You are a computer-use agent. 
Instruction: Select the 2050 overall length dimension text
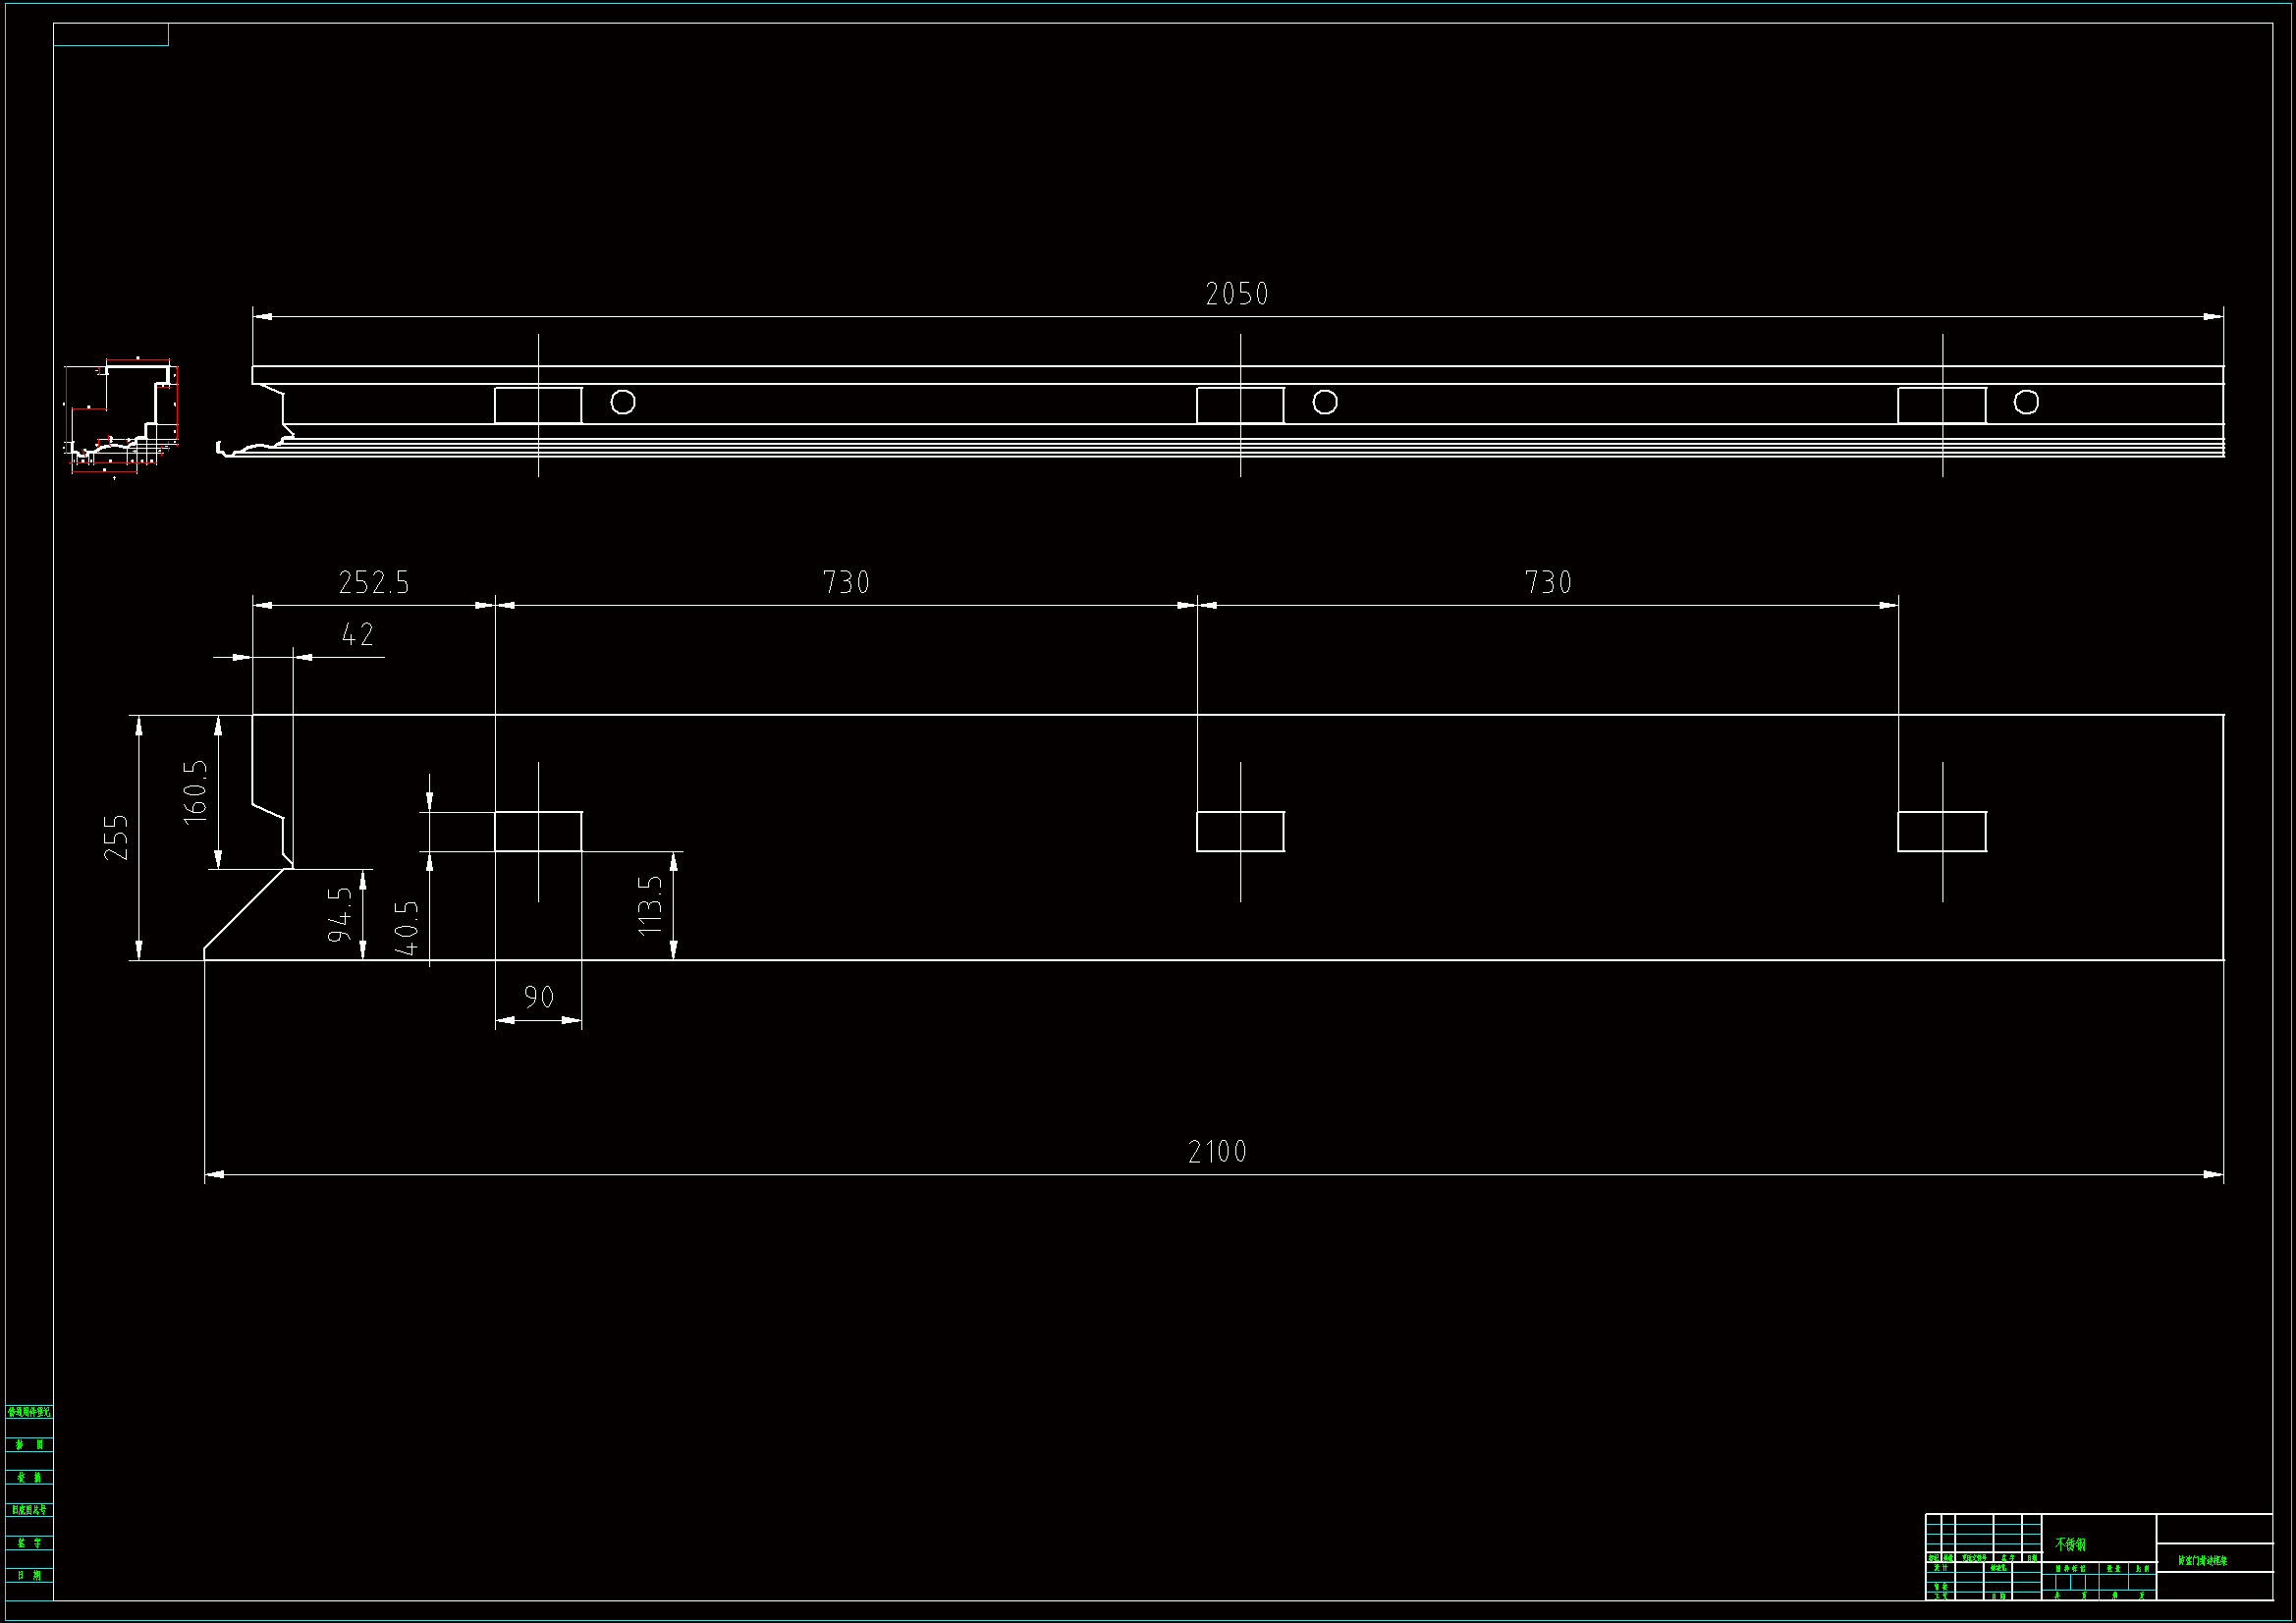[1237, 294]
